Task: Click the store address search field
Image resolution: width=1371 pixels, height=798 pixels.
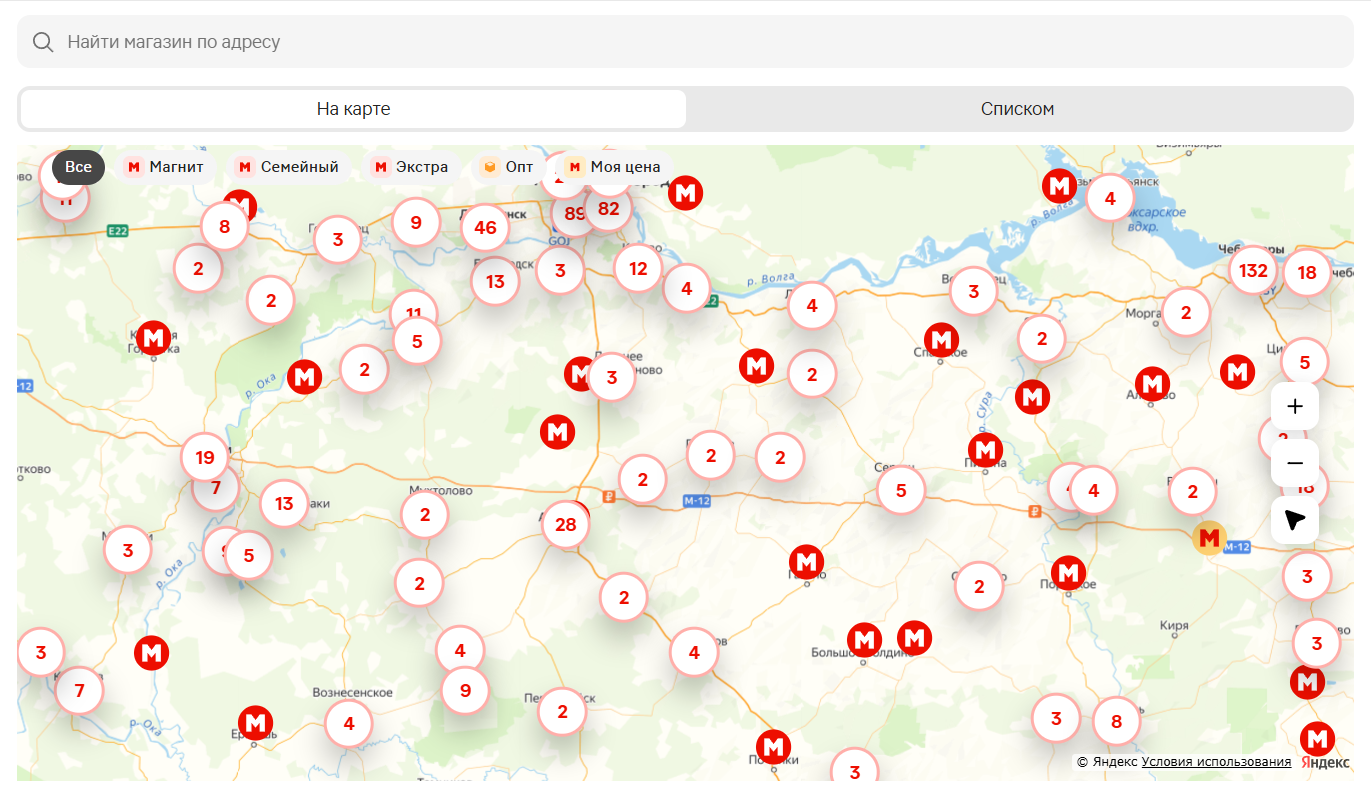Action: (x=685, y=42)
